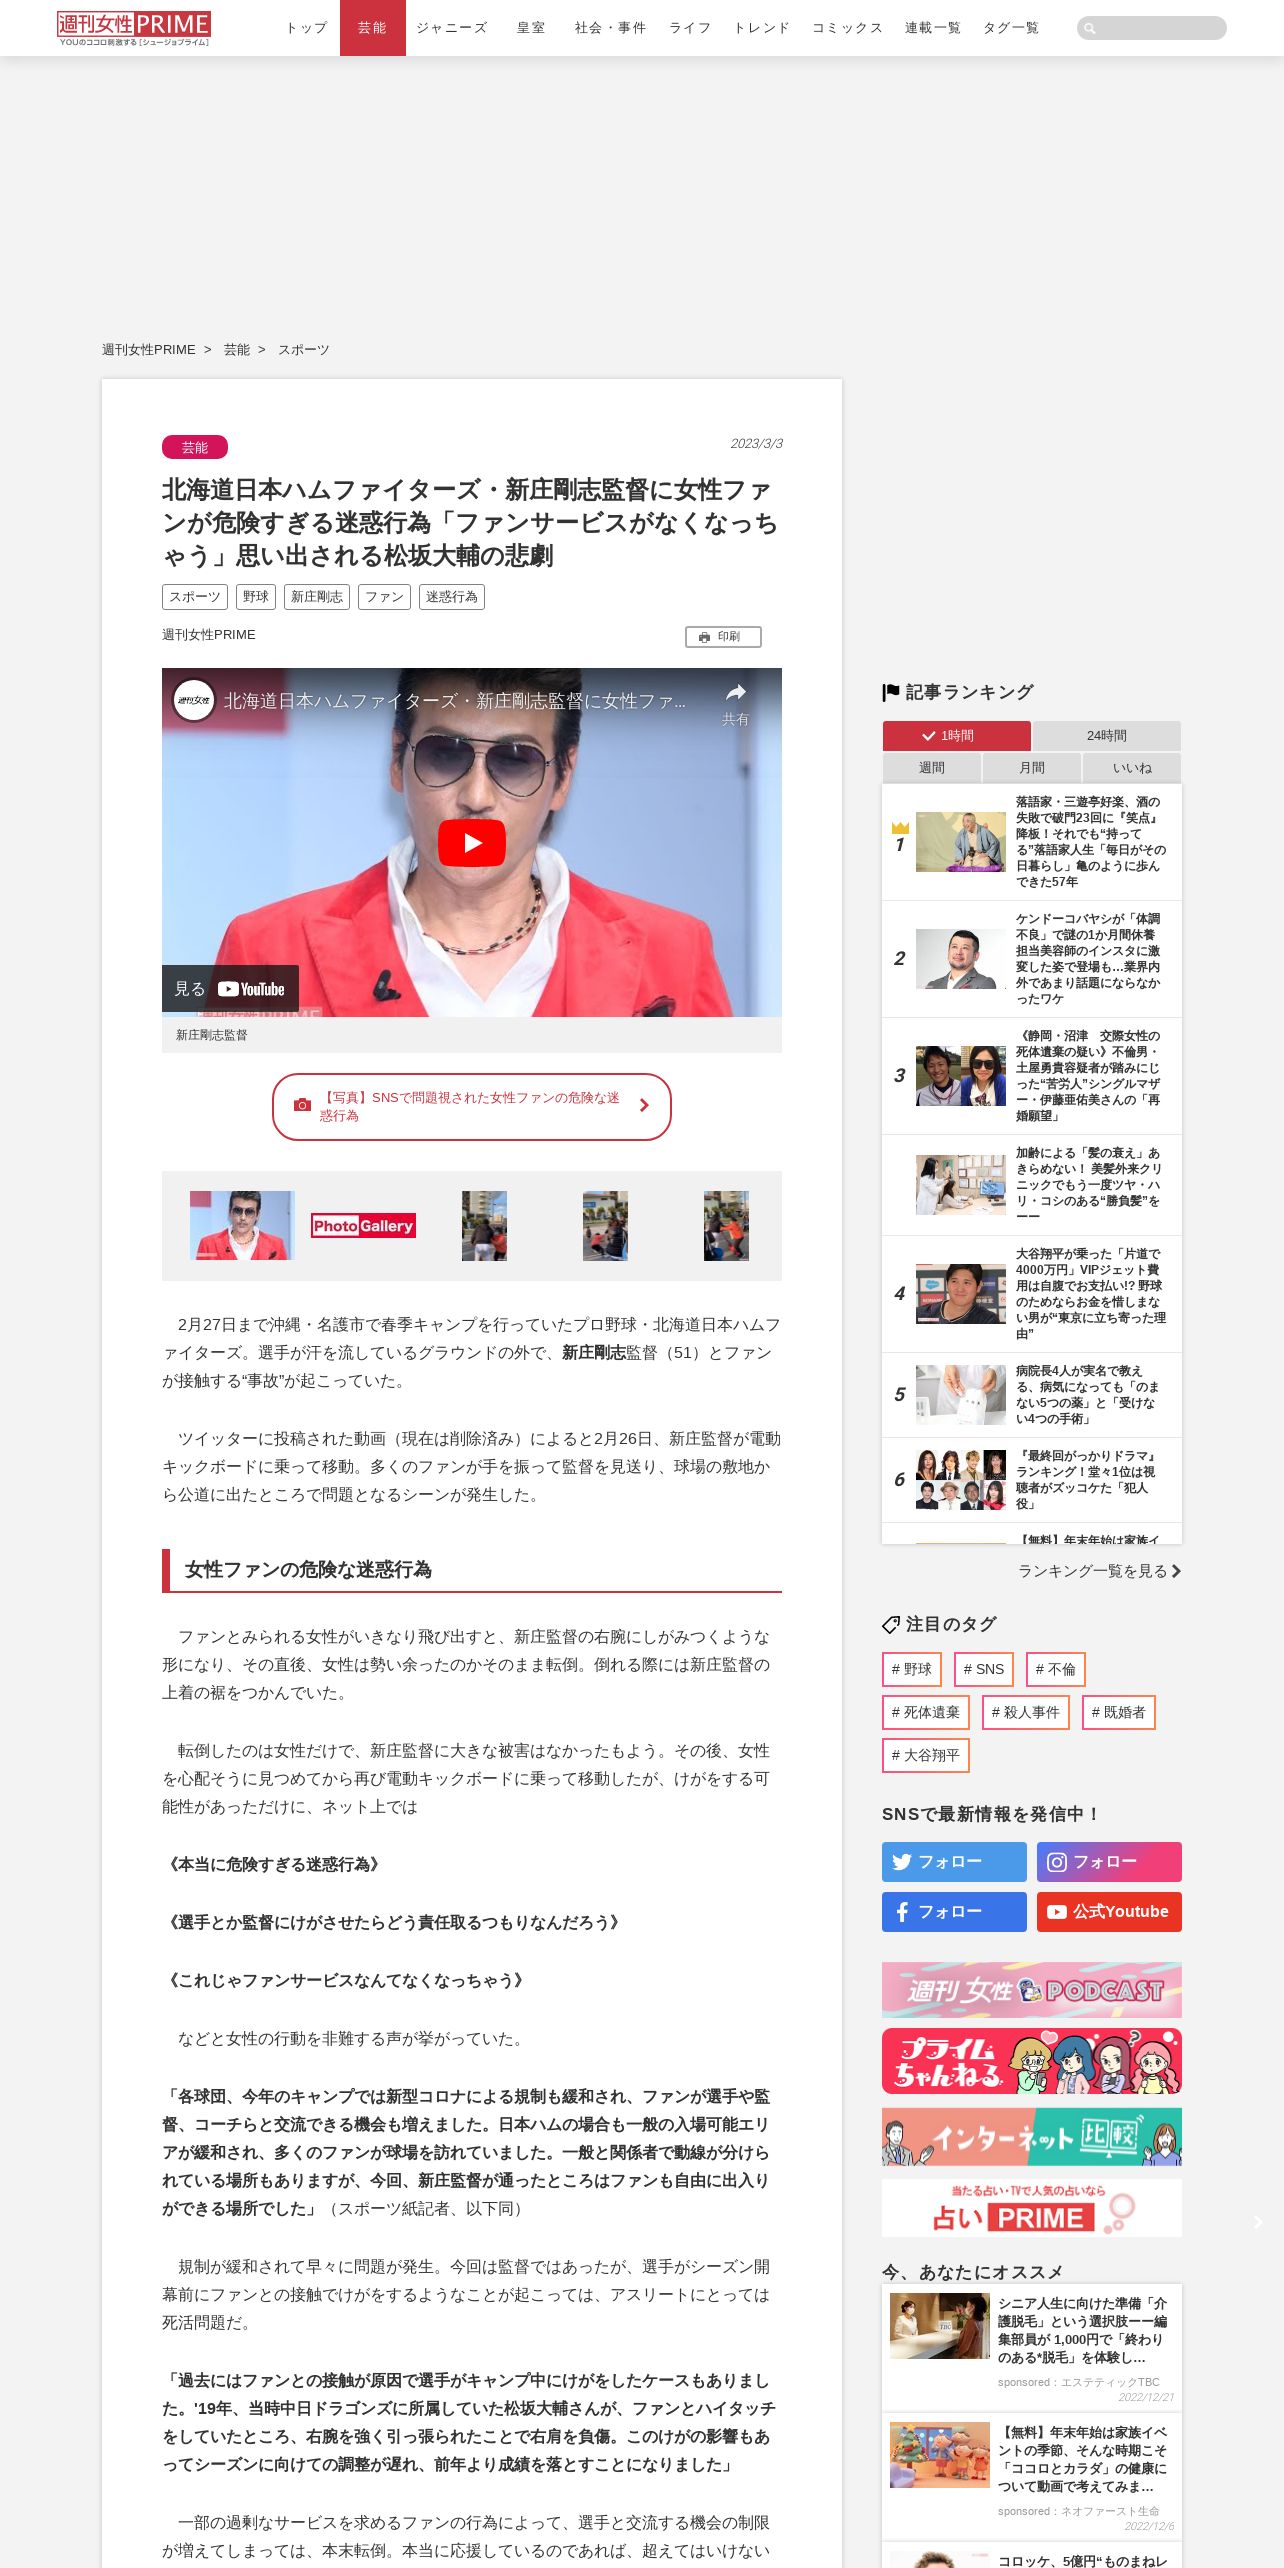Screen dimensions: 1284x2568
Task: Click the video share arrow icon
Action: [x=736, y=693]
